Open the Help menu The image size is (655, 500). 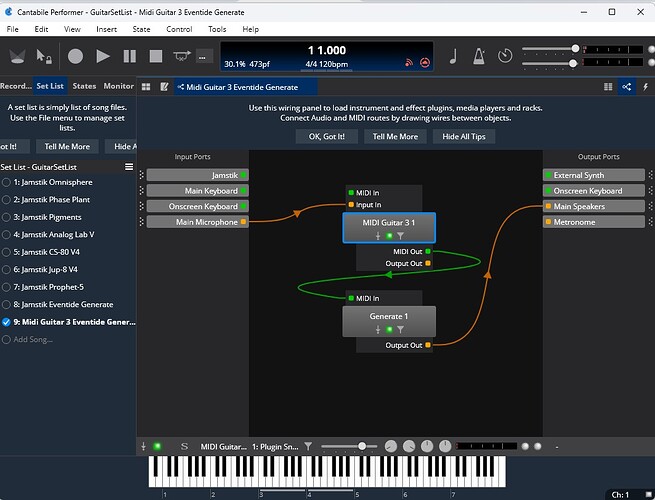click(251, 29)
